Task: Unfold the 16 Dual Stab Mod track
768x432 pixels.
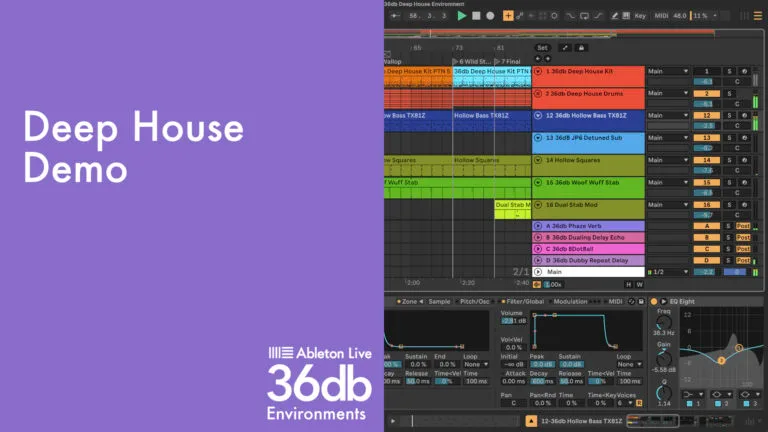Action: (x=538, y=205)
